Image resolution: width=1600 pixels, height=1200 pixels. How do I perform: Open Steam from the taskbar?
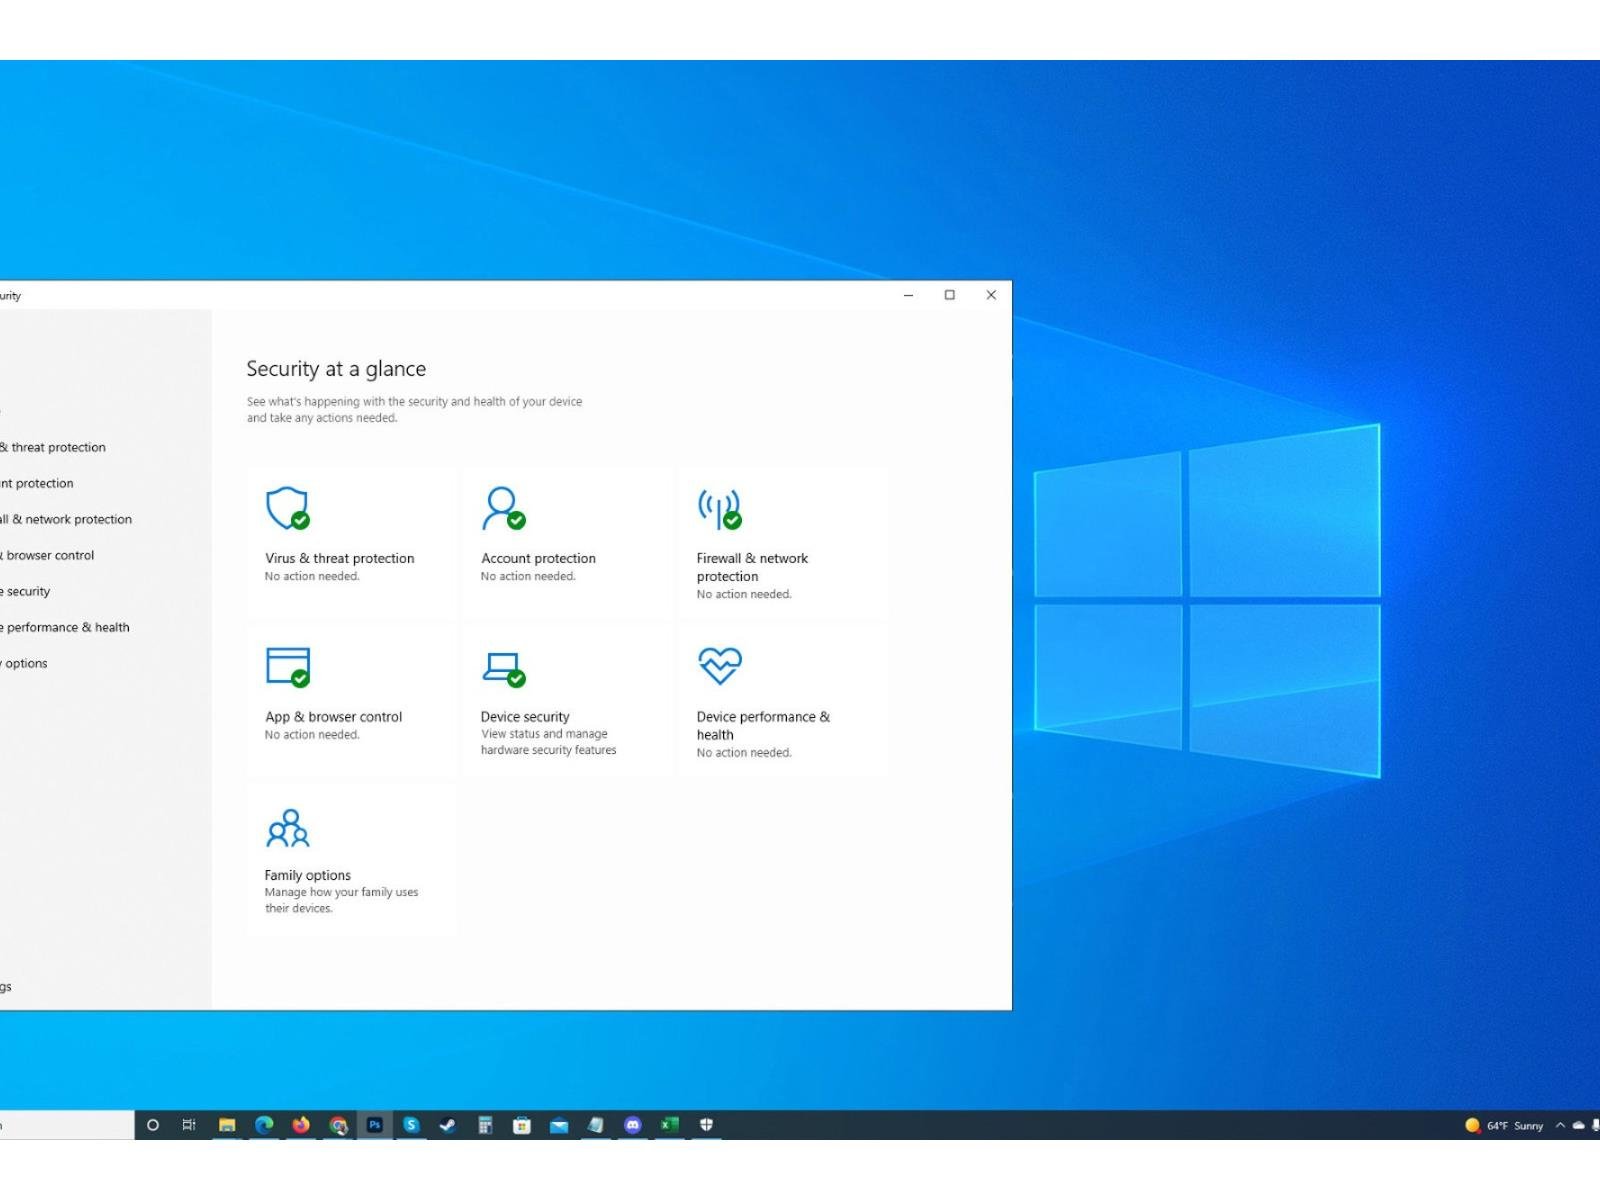pos(448,1125)
